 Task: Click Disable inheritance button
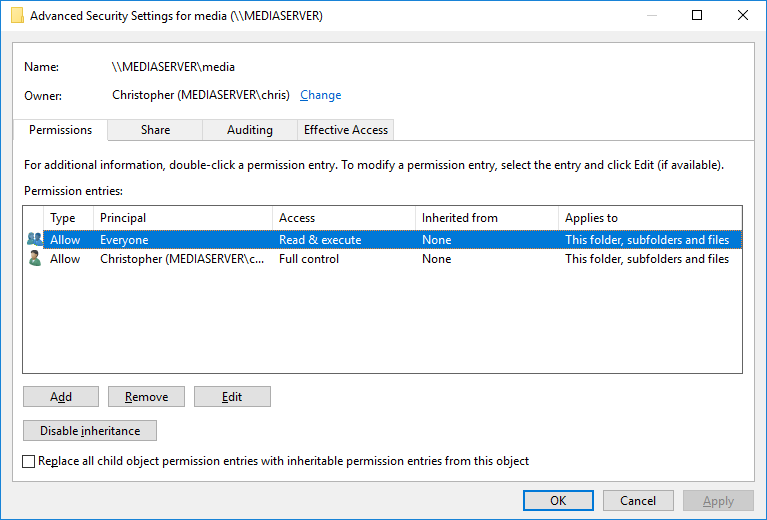90,431
